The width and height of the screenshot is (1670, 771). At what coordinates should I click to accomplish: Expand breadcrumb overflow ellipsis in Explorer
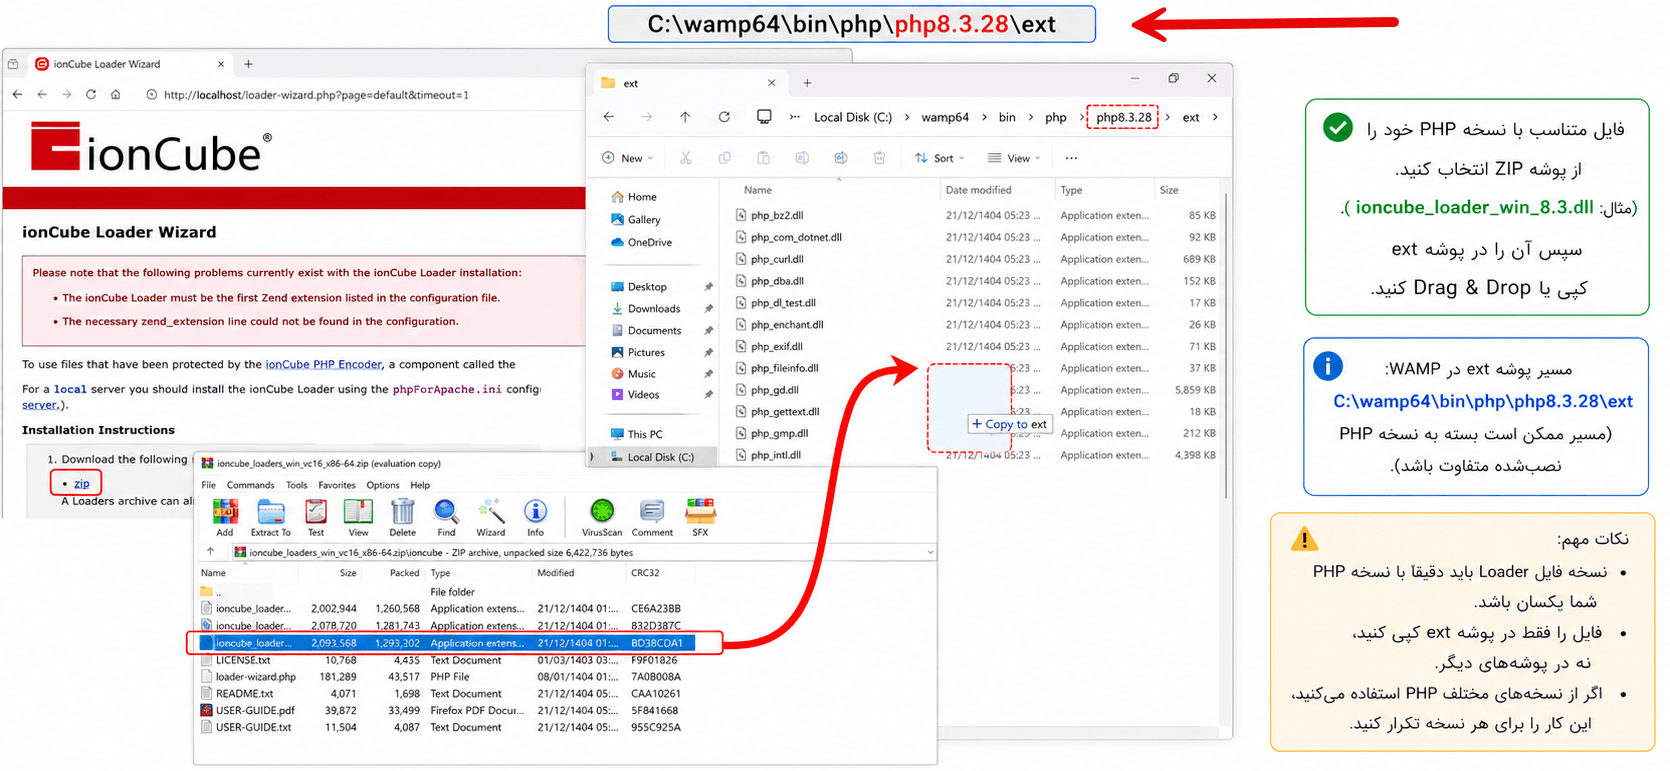click(795, 117)
